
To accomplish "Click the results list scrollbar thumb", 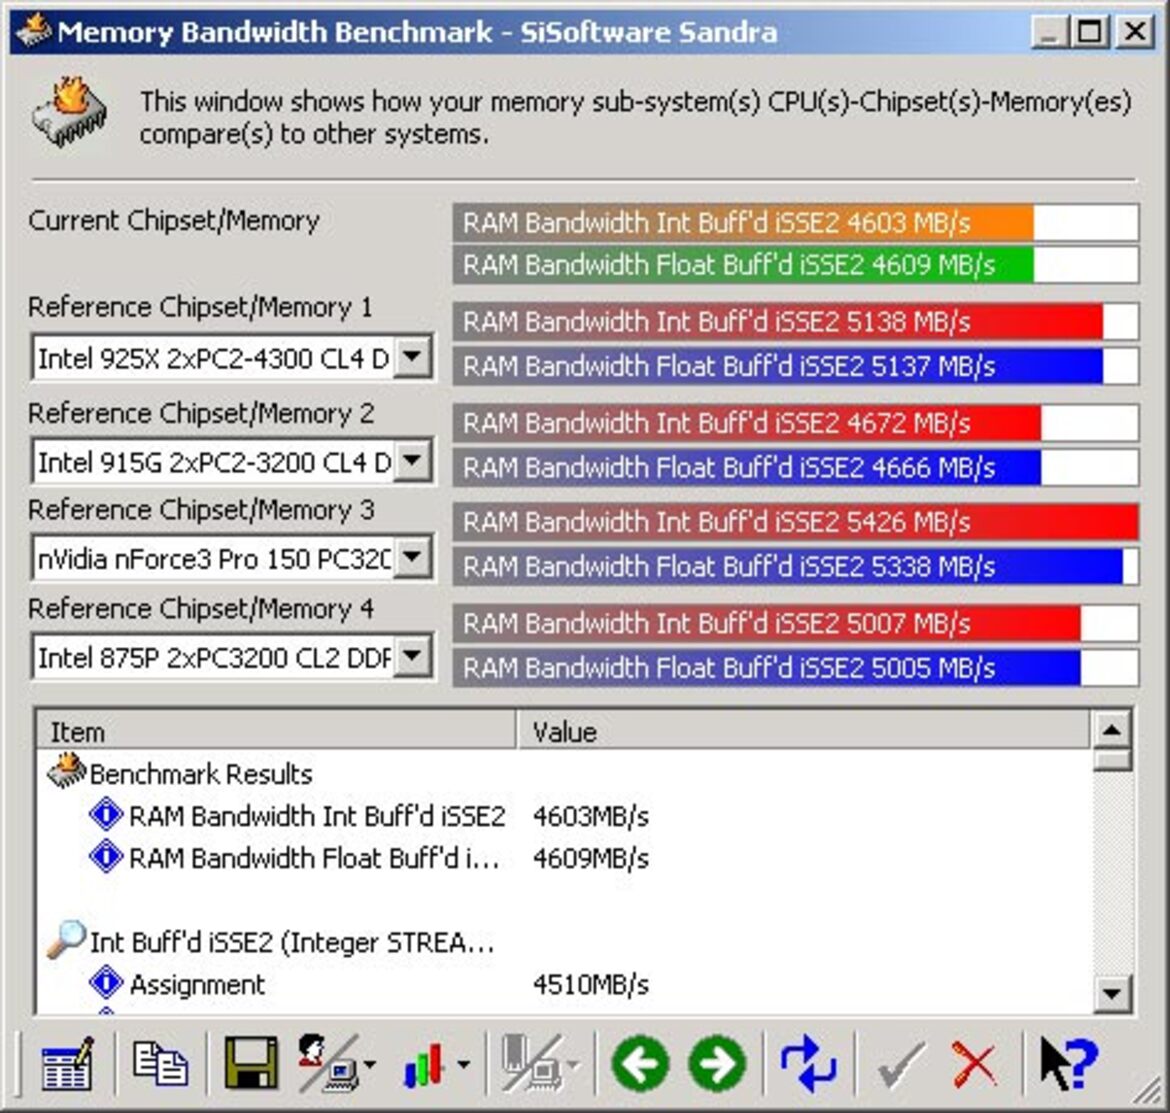I will point(1112,760).
